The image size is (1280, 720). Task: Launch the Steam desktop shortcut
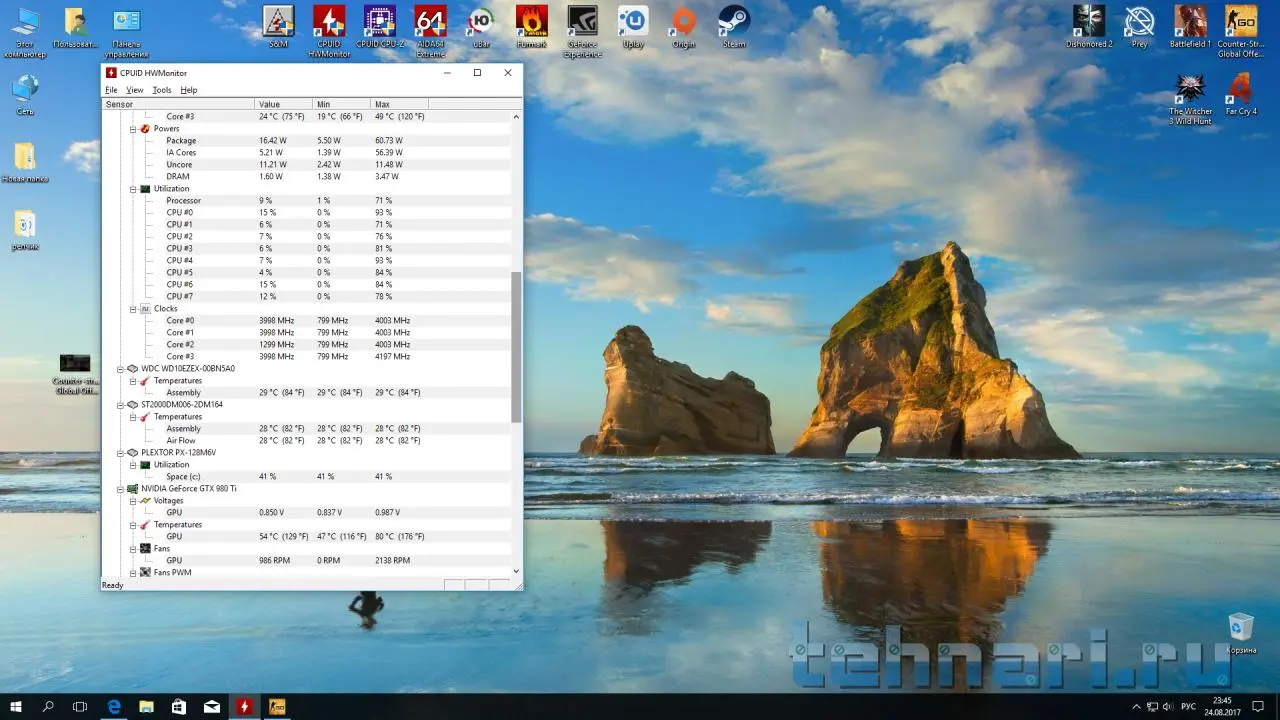pos(734,22)
